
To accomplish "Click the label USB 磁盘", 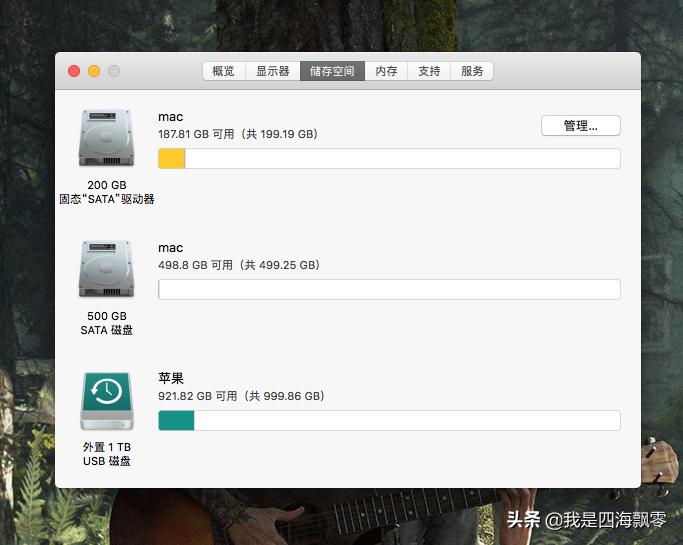I will (107, 461).
